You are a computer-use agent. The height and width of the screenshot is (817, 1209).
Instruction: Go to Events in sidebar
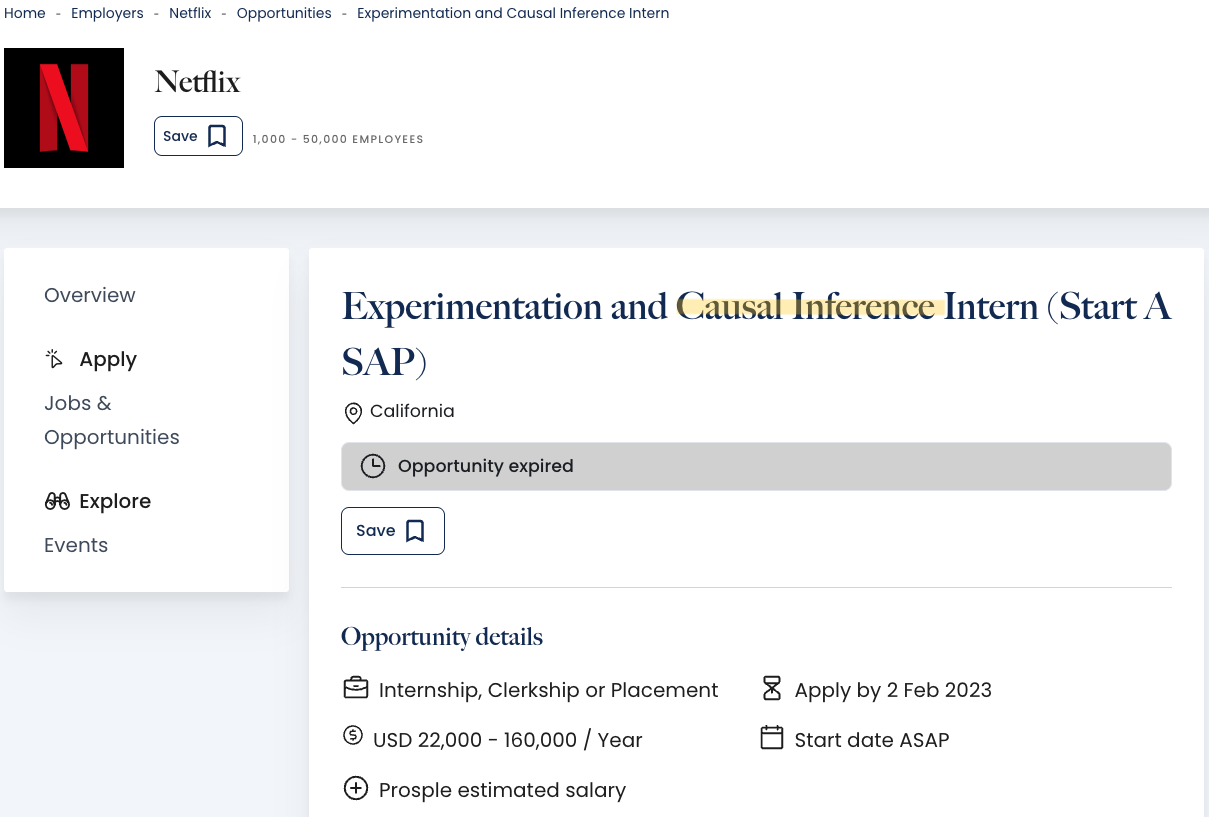76,545
